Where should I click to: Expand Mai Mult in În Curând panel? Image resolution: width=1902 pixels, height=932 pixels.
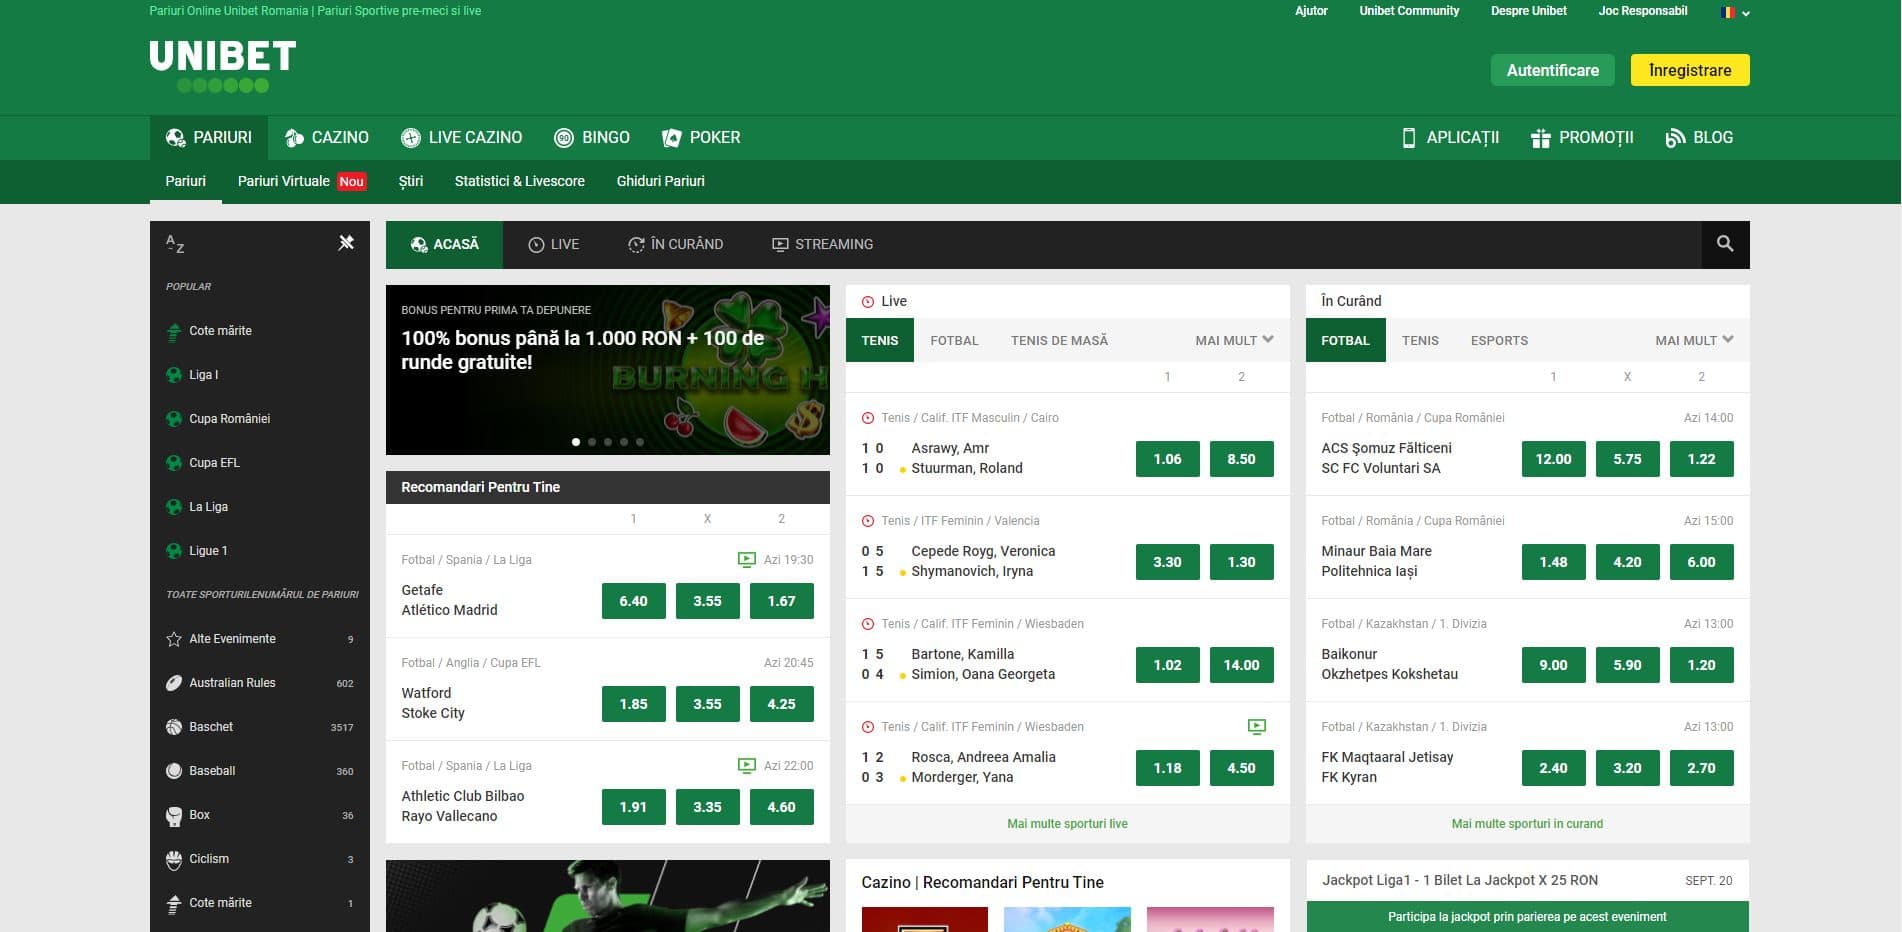[1694, 340]
